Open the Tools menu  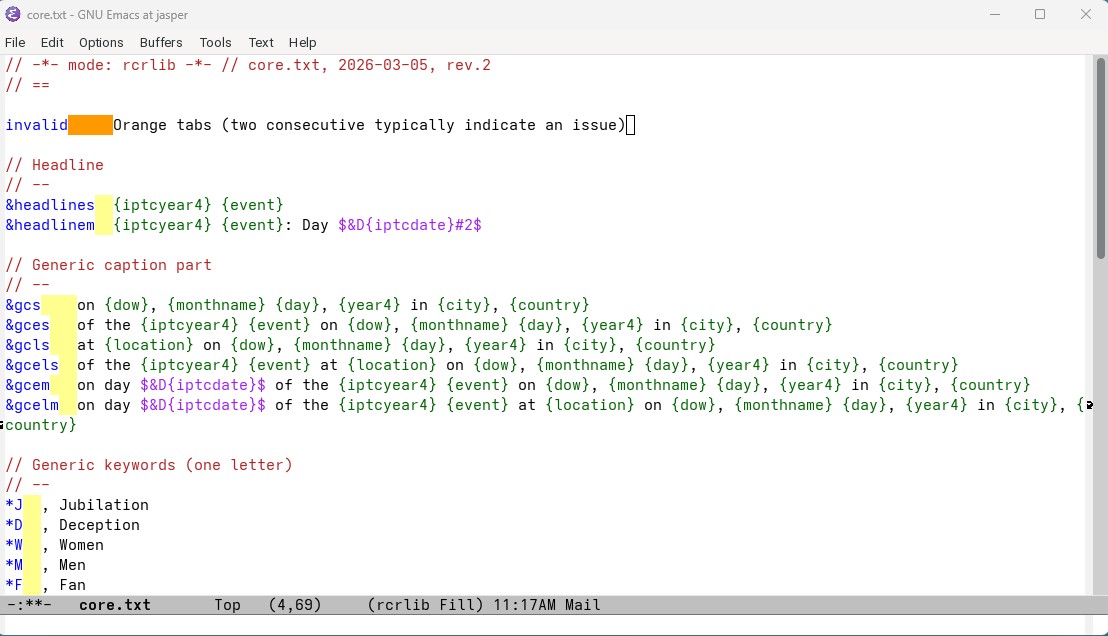216,42
